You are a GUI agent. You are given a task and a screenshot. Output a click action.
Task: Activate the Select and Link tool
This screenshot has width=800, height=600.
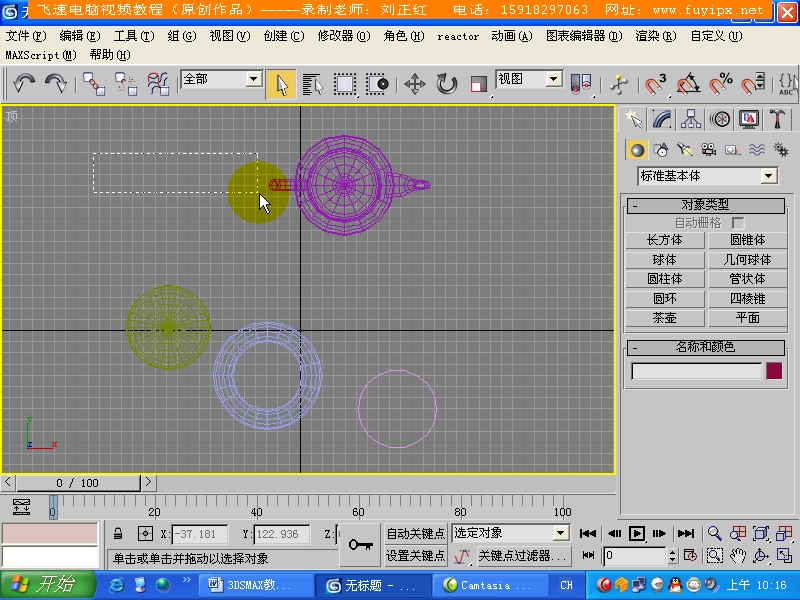[x=94, y=84]
